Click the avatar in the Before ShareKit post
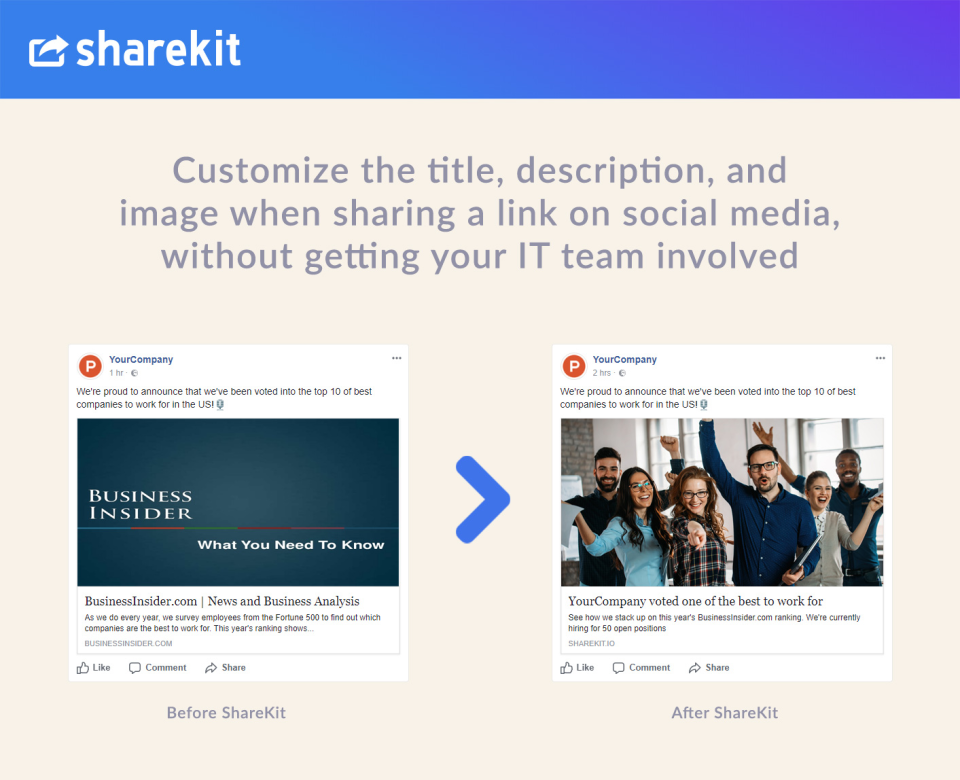Viewport: 960px width, 780px height. 90,366
